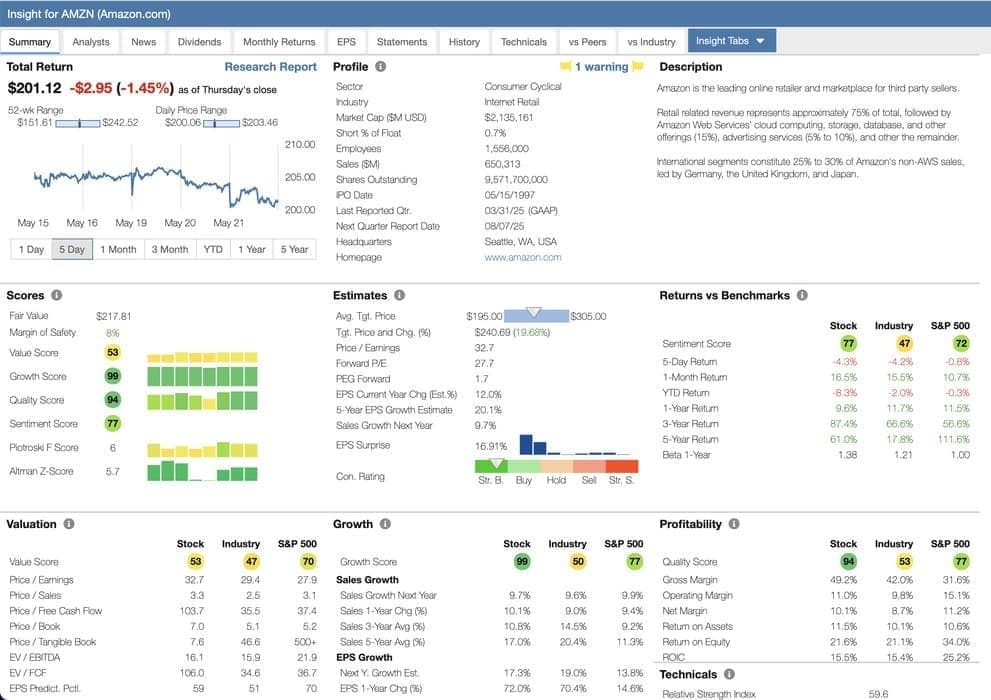
Task: Expand the Insight Tabs dropdown
Action: coord(731,41)
